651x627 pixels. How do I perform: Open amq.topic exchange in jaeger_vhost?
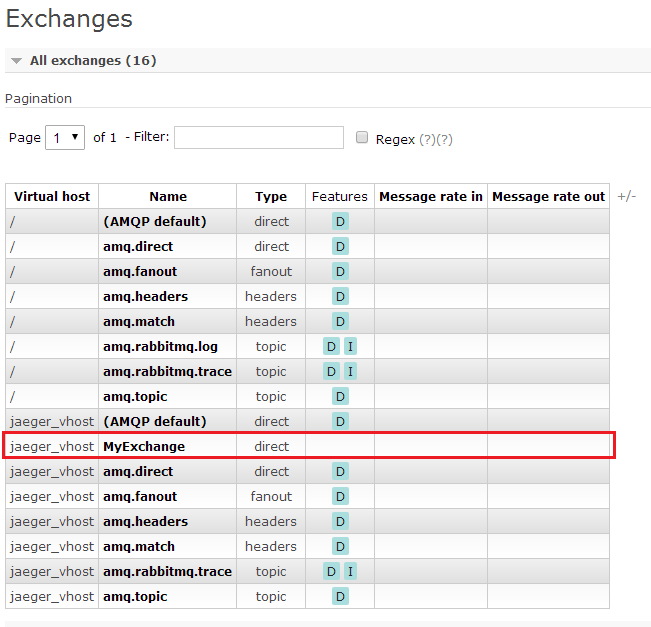(x=135, y=597)
